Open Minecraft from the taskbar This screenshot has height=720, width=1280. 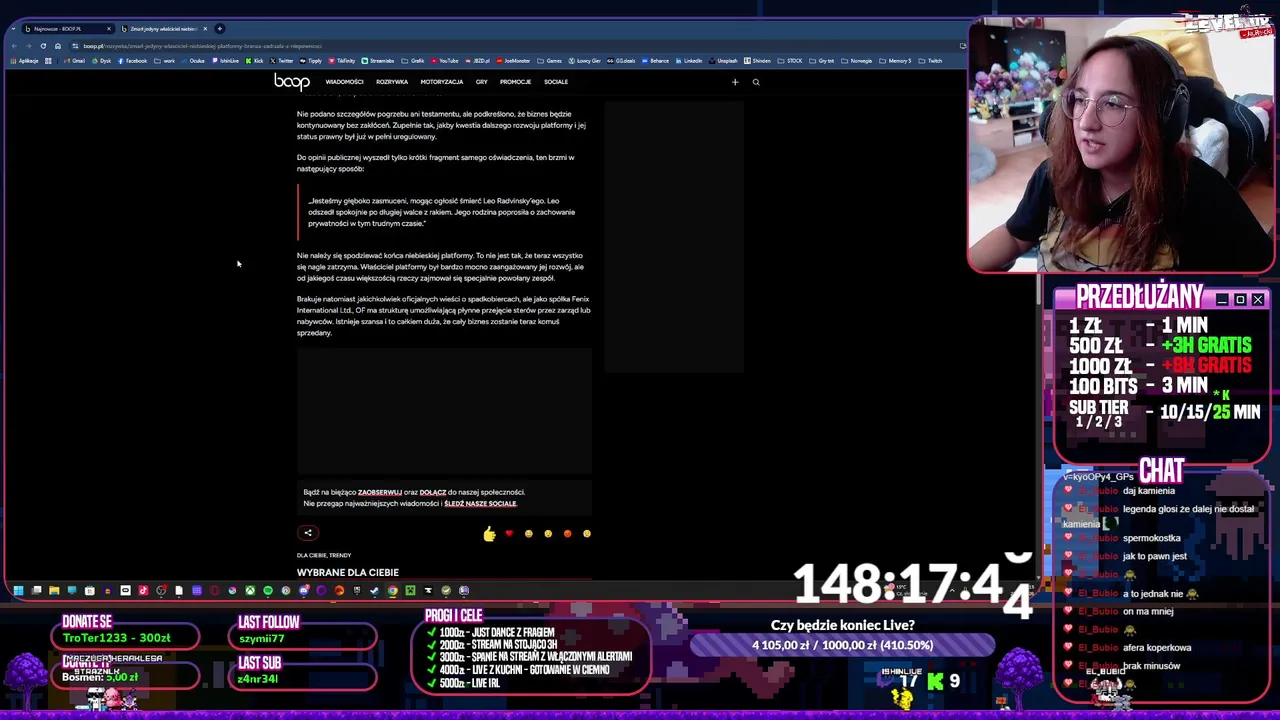tap(410, 590)
